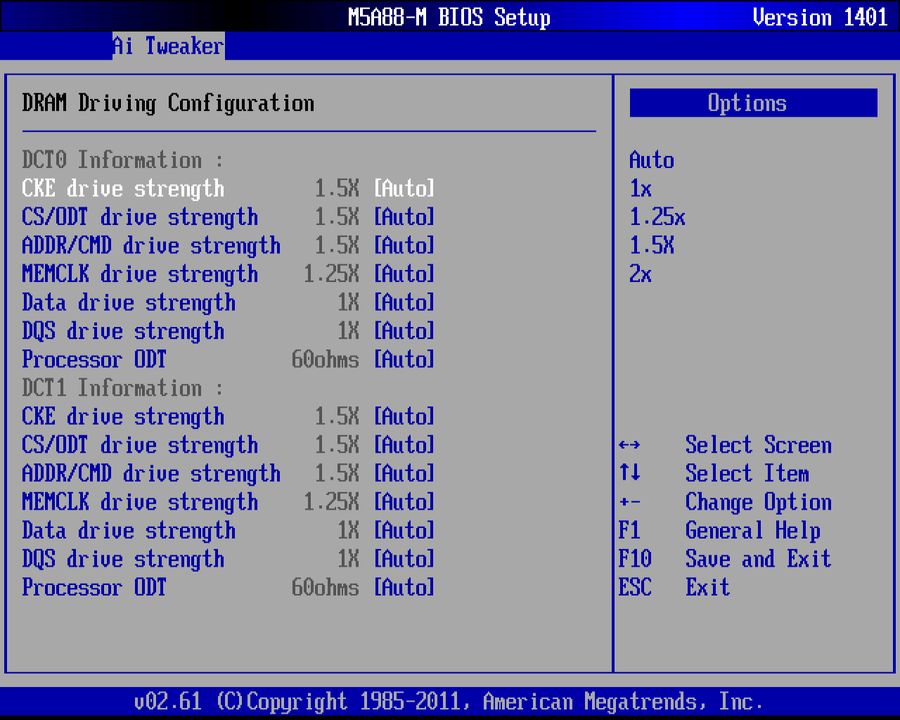Click the Options panel header
The image size is (900, 720).
coord(753,103)
